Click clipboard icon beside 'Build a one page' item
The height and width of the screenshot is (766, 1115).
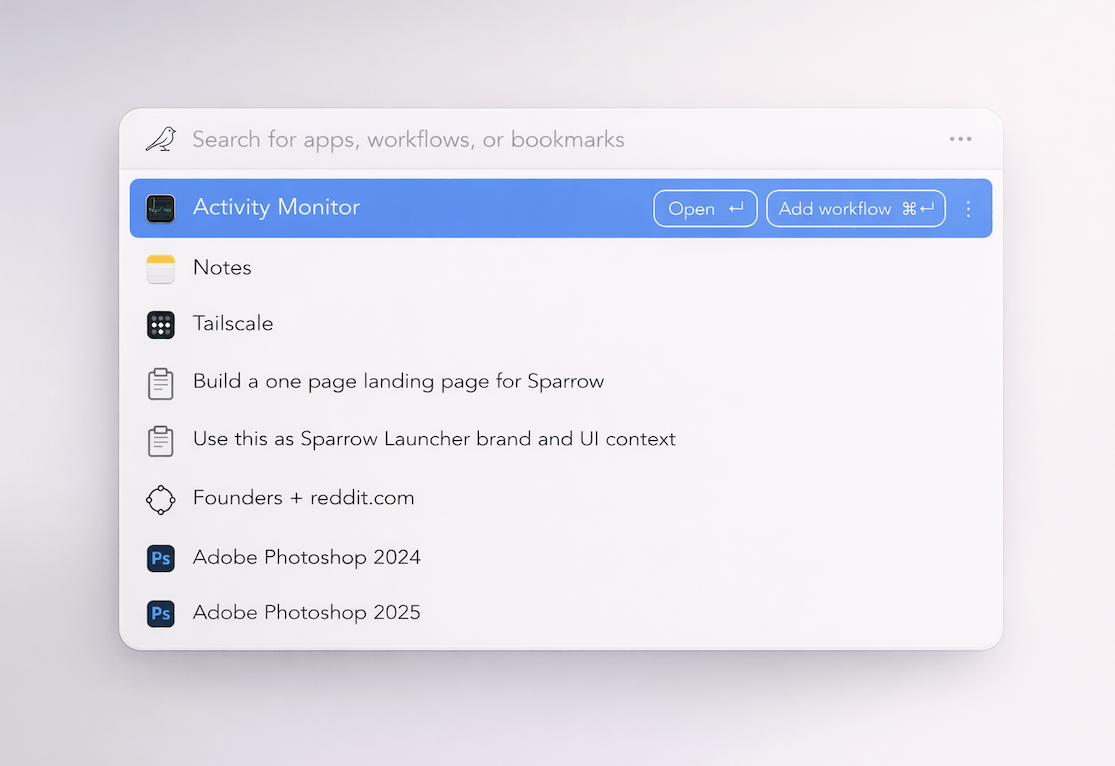click(160, 383)
